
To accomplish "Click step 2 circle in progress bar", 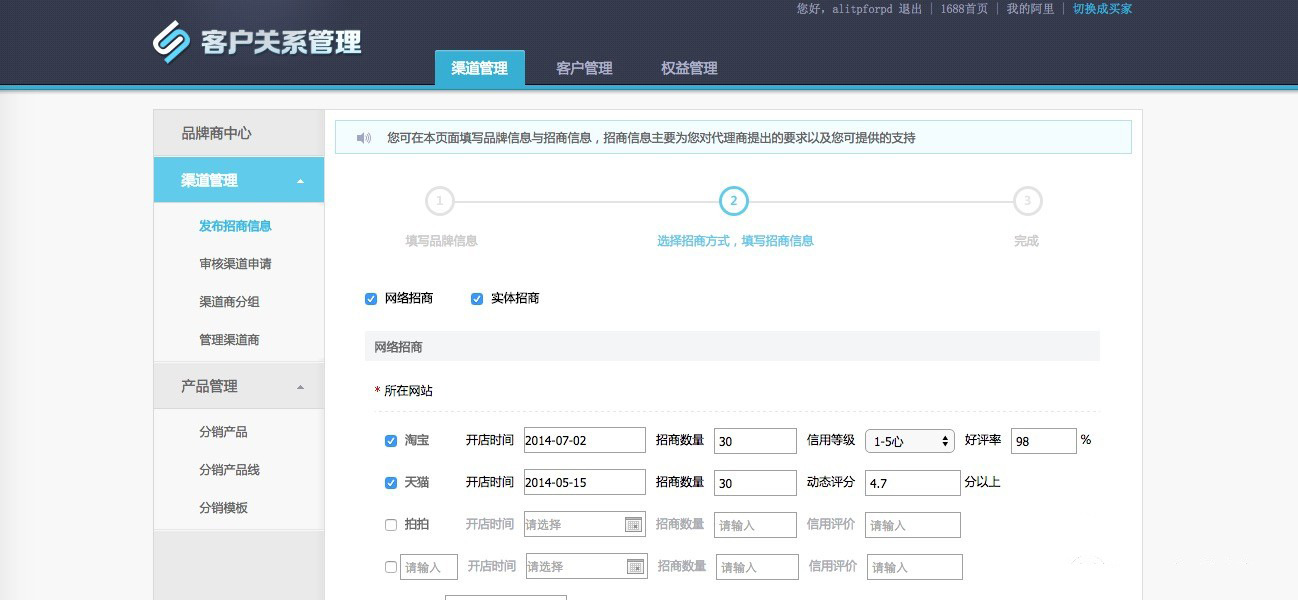I will click(733, 201).
